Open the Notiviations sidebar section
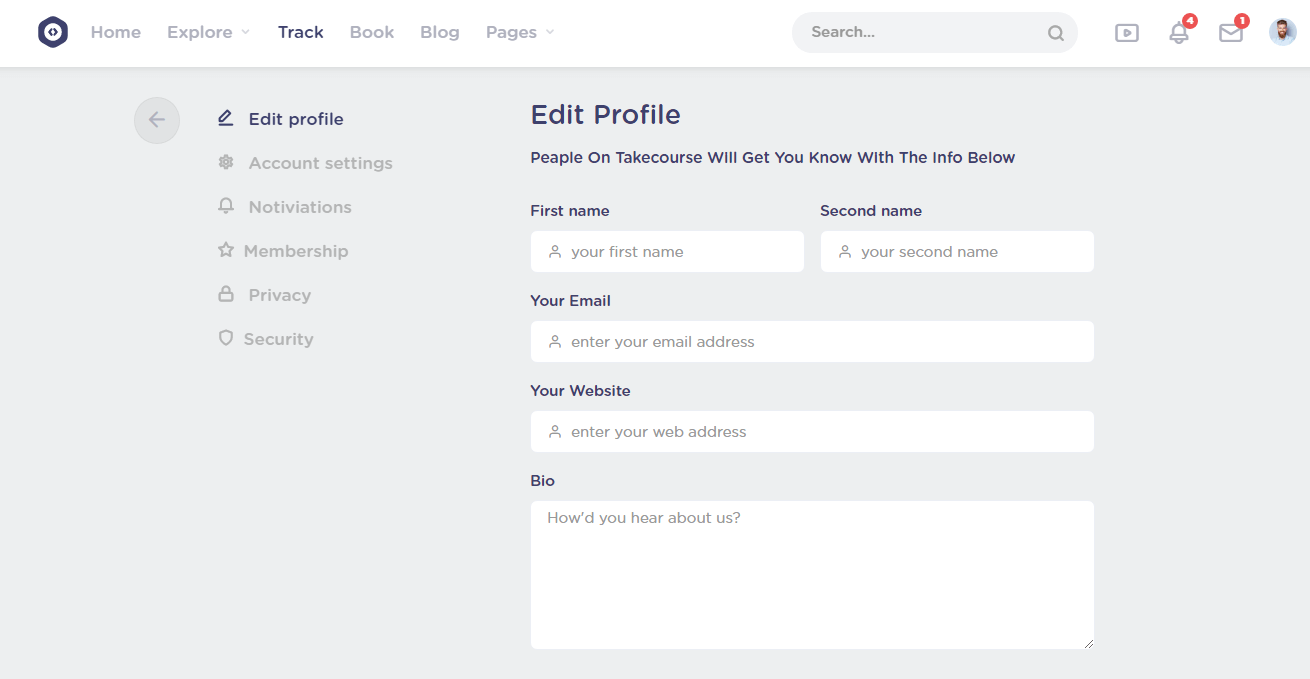This screenshot has width=1310, height=679. coord(300,207)
